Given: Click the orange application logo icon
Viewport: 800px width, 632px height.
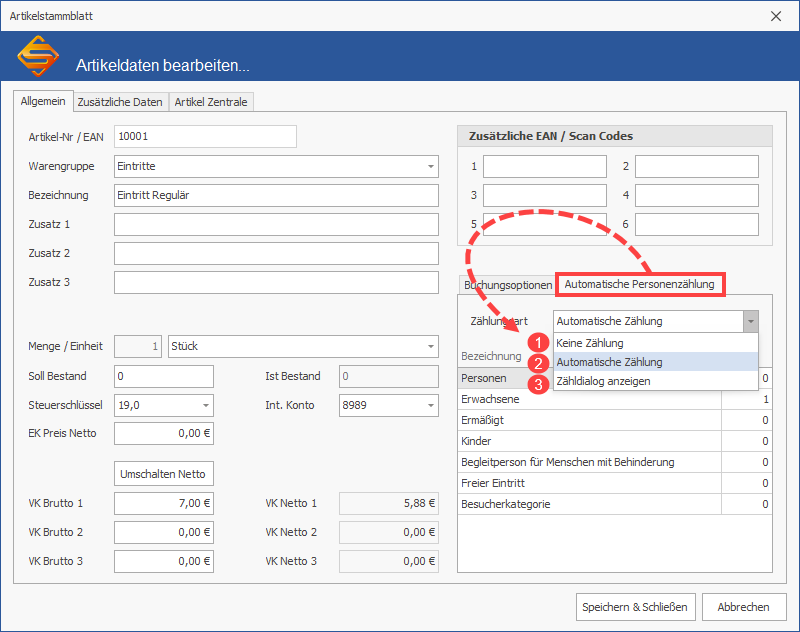Looking at the screenshot, I should [x=39, y=57].
